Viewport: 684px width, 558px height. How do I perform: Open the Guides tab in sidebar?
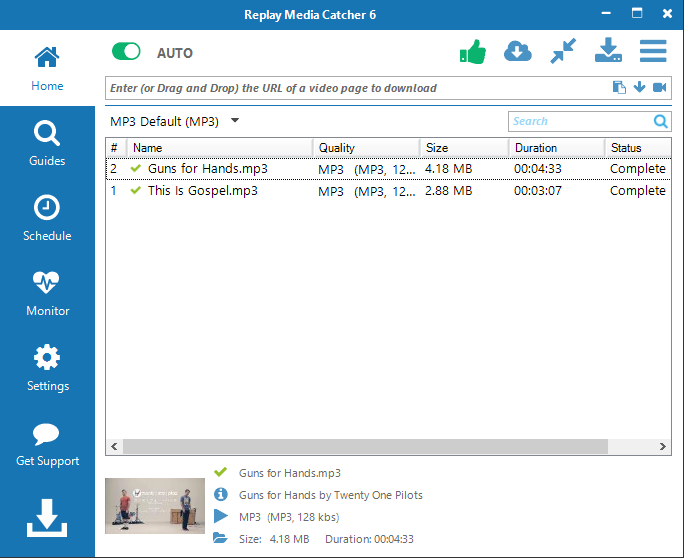click(x=47, y=143)
